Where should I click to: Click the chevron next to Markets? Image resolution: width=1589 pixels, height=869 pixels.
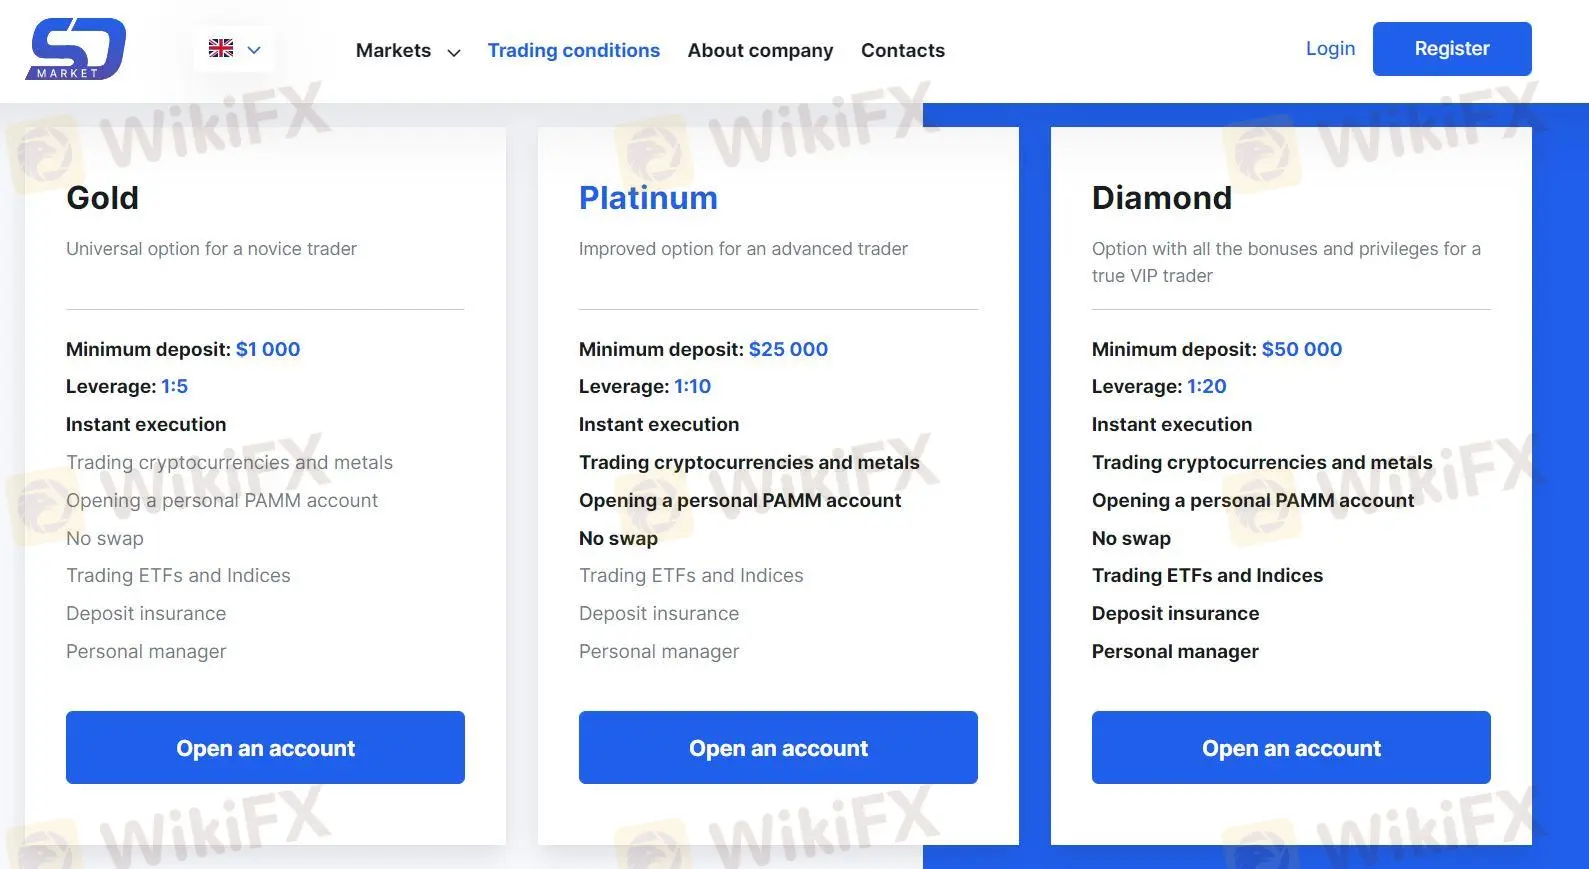tap(453, 52)
